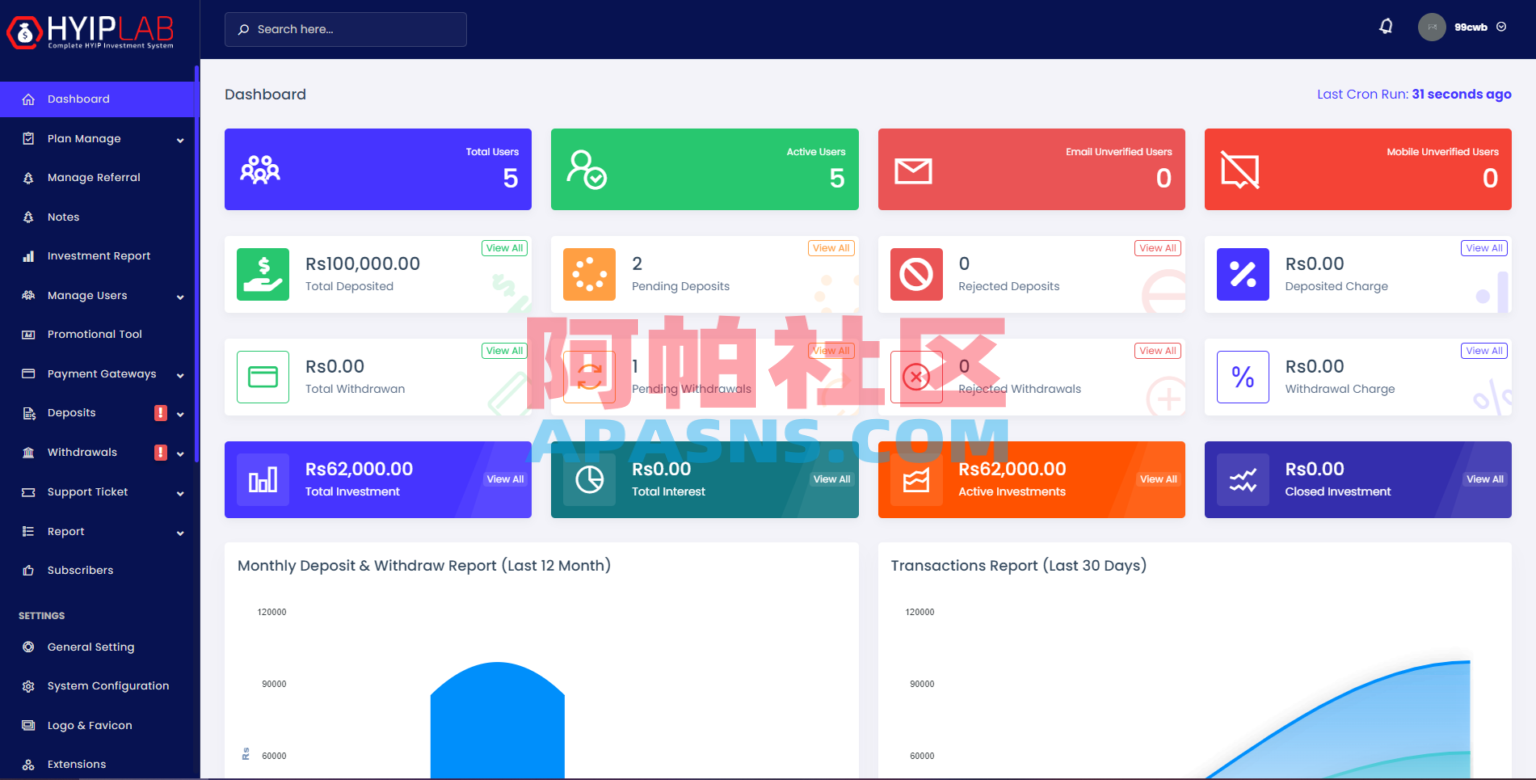Click View All on Pending Deposits
The width and height of the screenshot is (1536, 780).
(x=831, y=247)
